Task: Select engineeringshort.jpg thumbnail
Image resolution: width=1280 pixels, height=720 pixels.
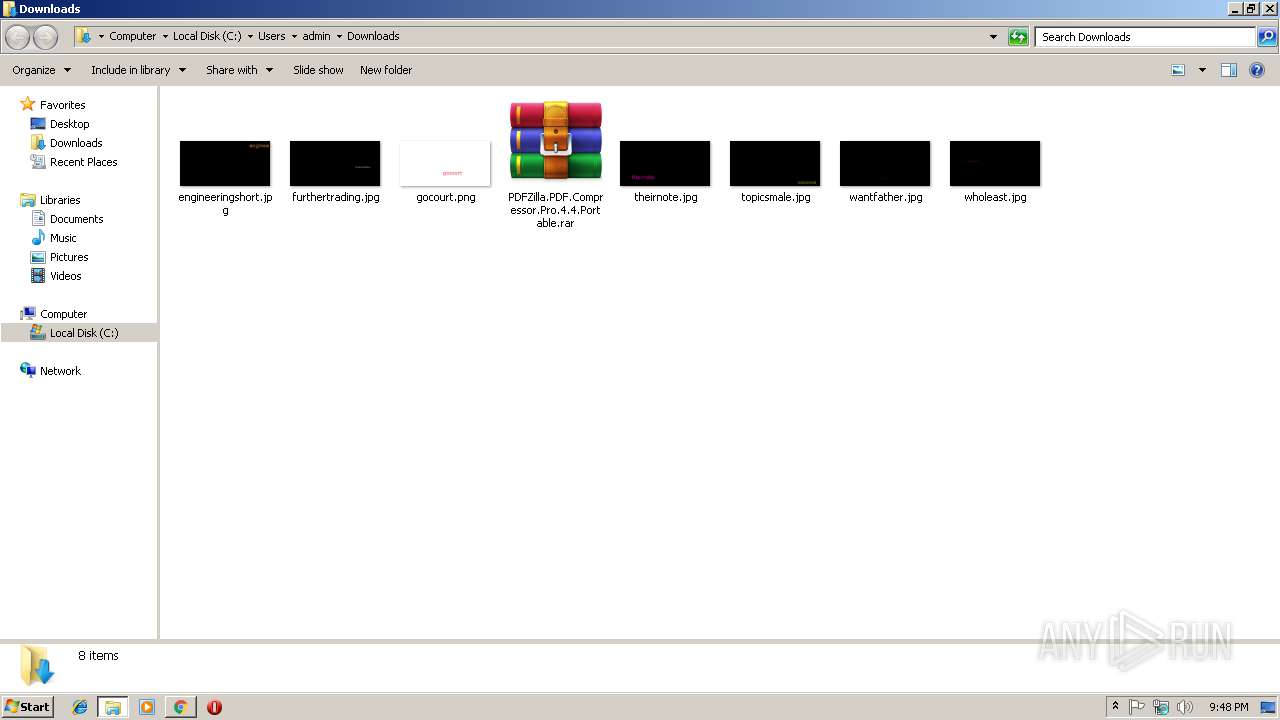Action: pos(225,163)
